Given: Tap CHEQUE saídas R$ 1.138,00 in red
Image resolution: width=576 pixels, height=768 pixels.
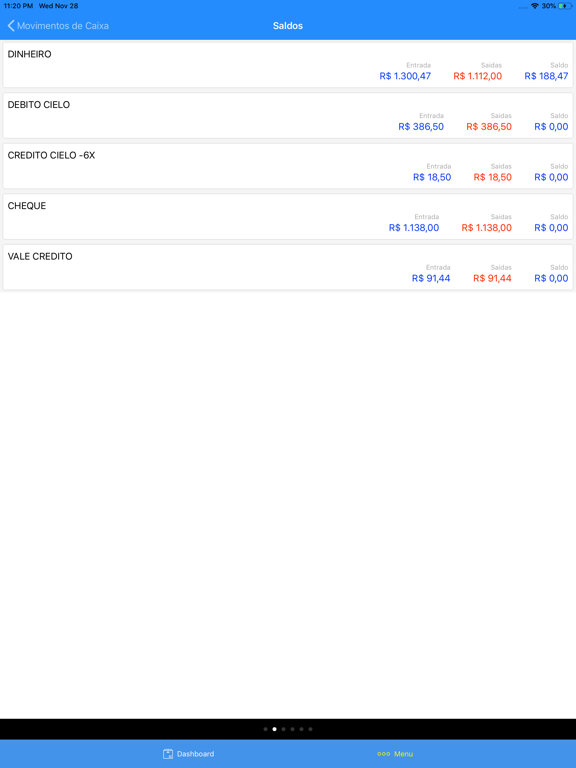Looking at the screenshot, I should [x=486, y=228].
